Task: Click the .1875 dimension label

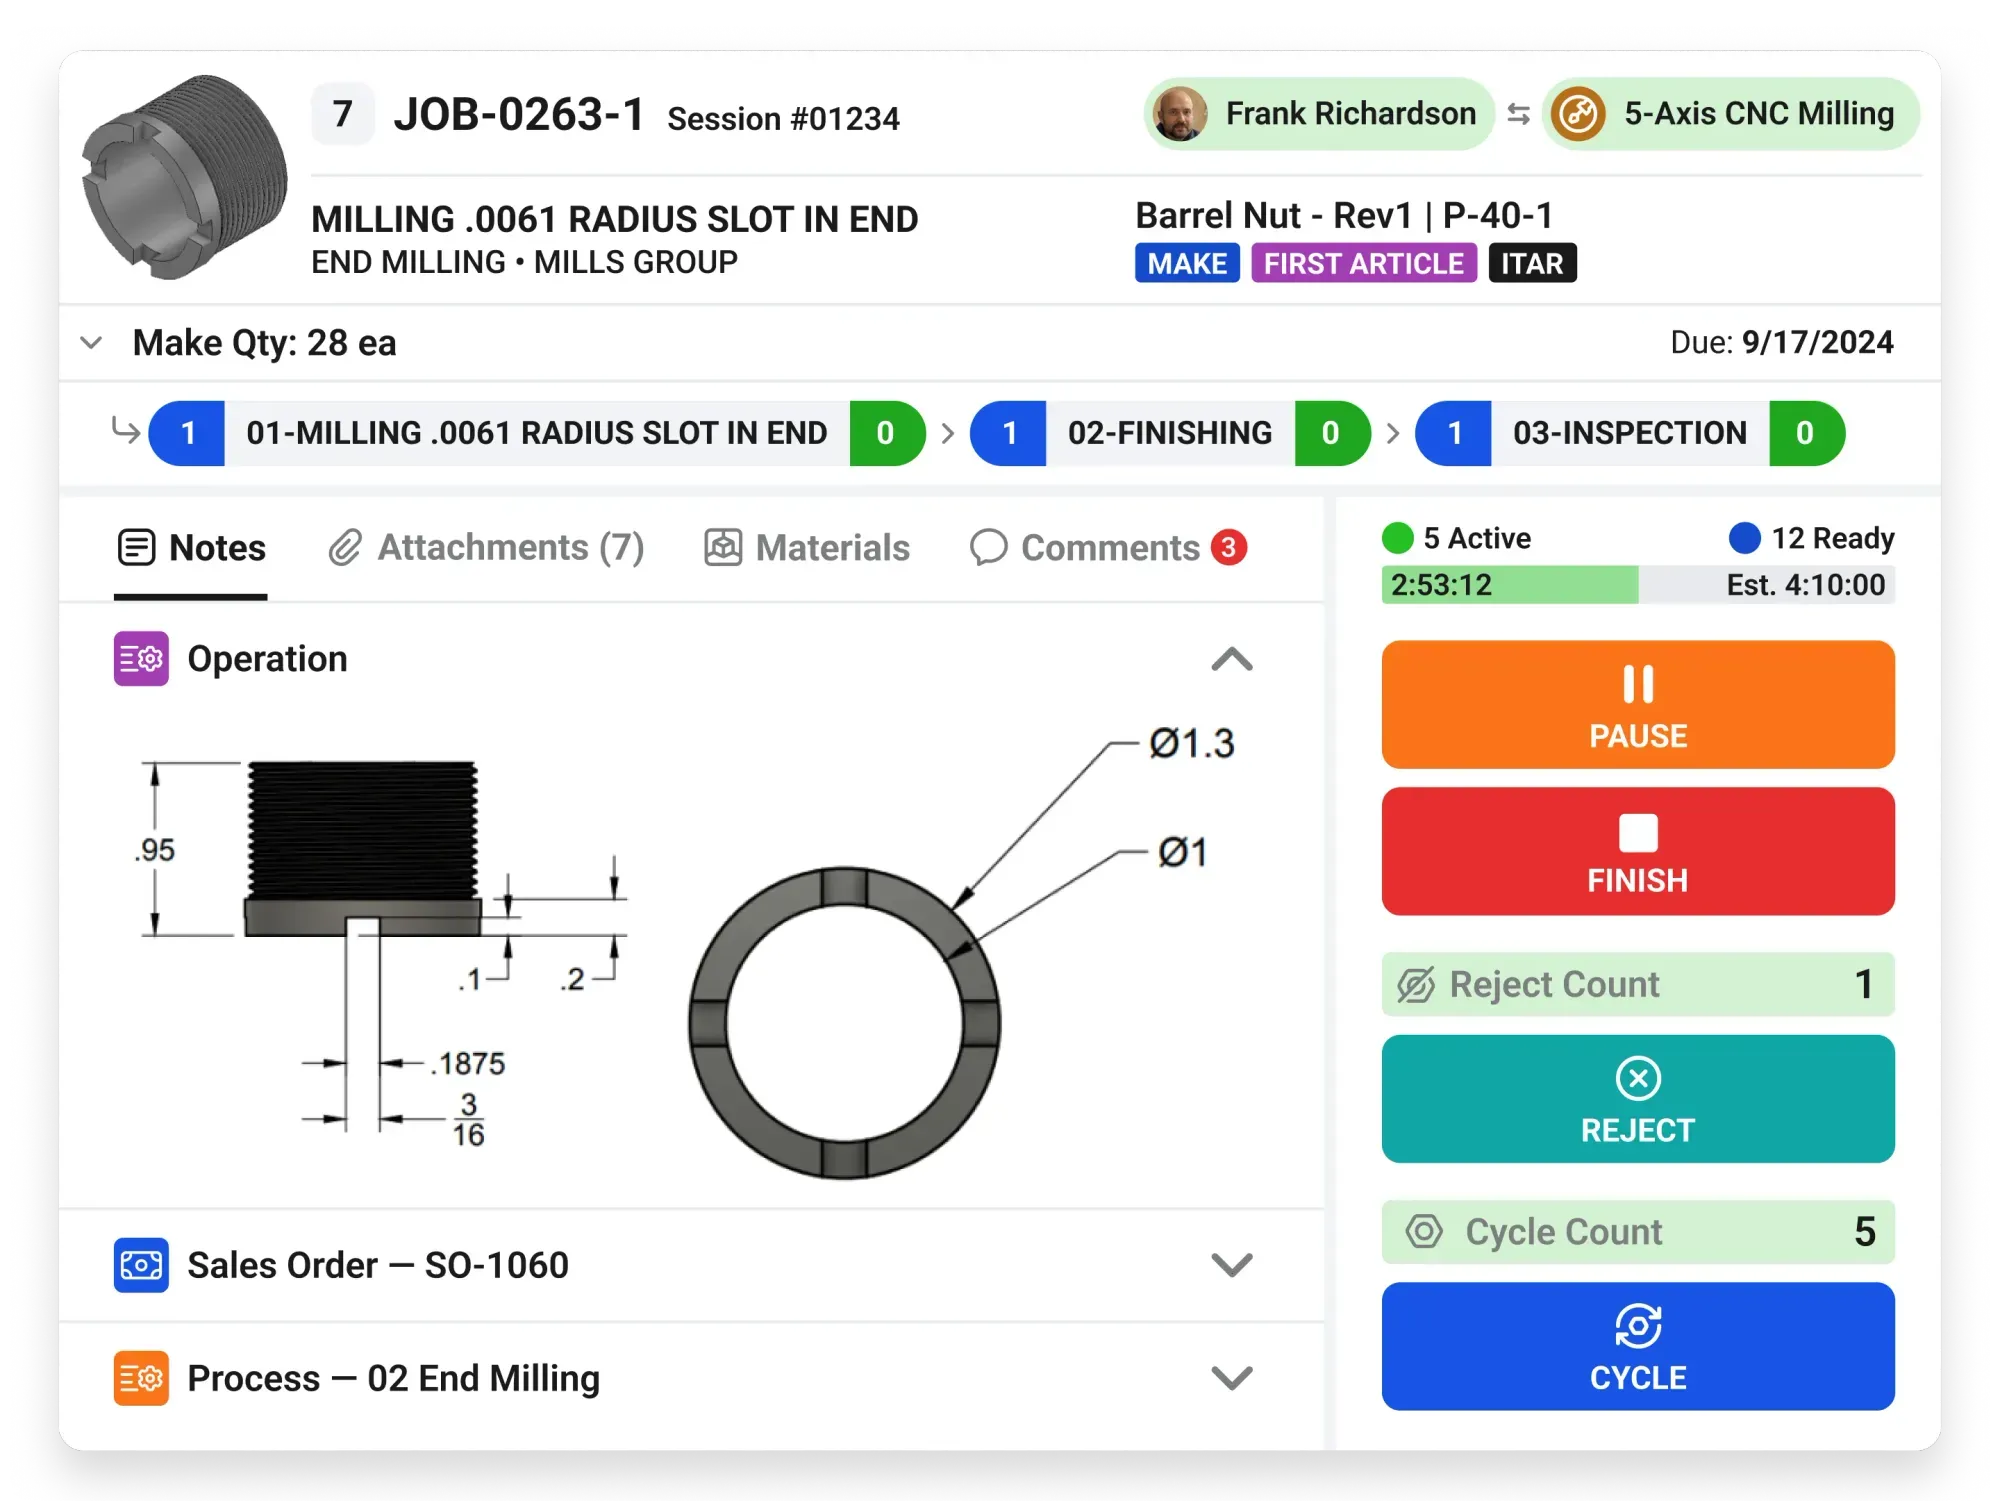Action: point(469,1063)
